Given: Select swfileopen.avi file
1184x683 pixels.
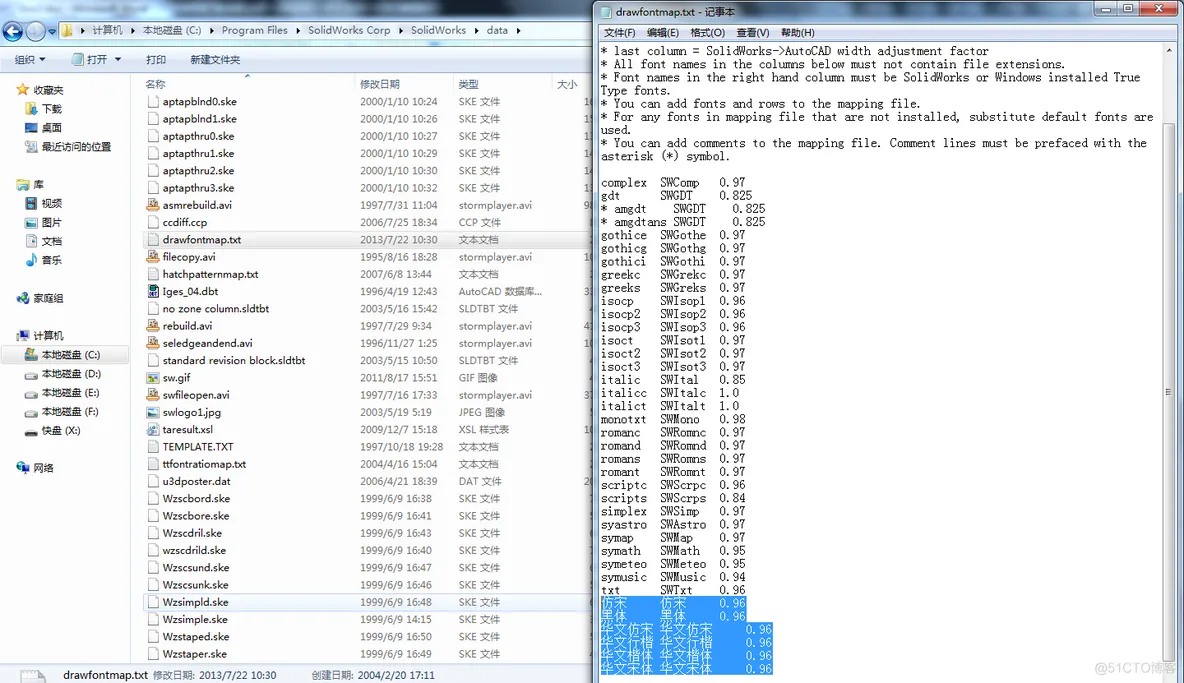Looking at the screenshot, I should click(196, 395).
